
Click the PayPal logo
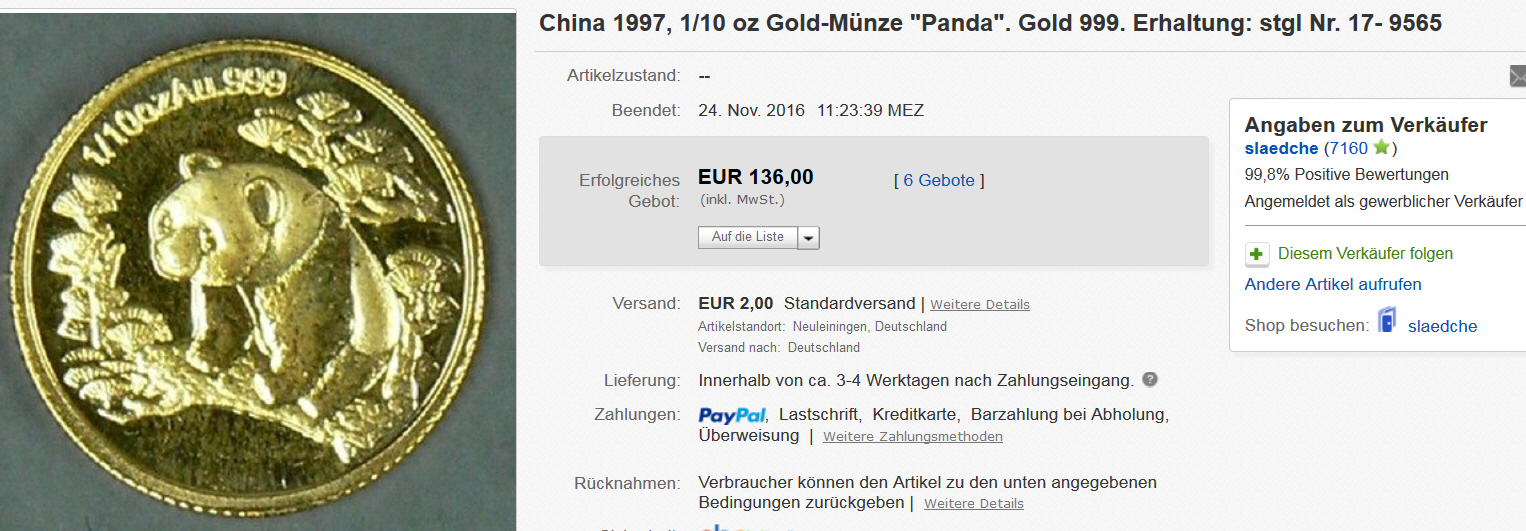click(732, 414)
